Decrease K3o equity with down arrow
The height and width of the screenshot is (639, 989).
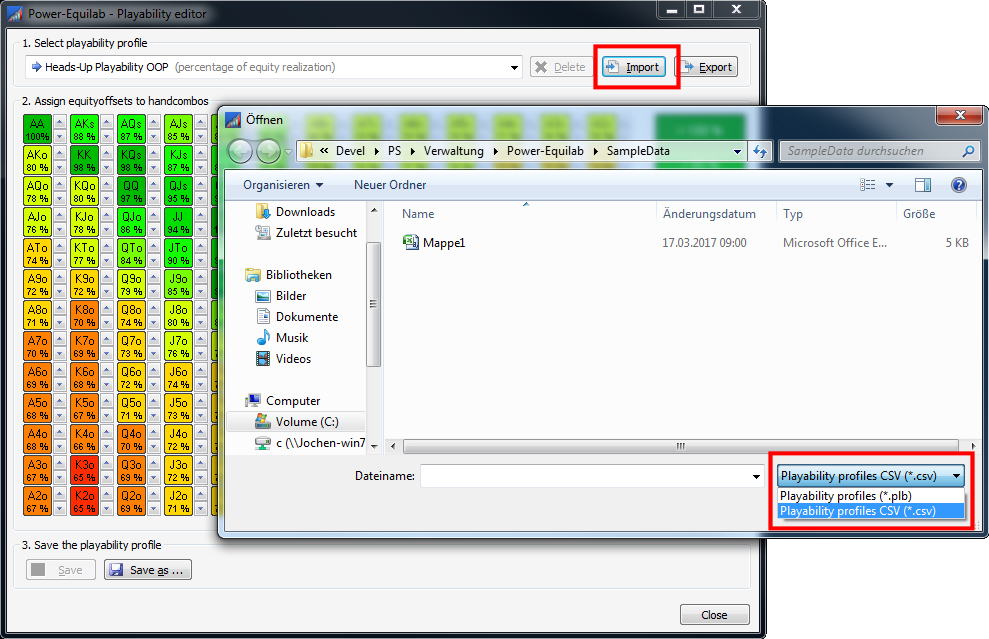click(107, 478)
